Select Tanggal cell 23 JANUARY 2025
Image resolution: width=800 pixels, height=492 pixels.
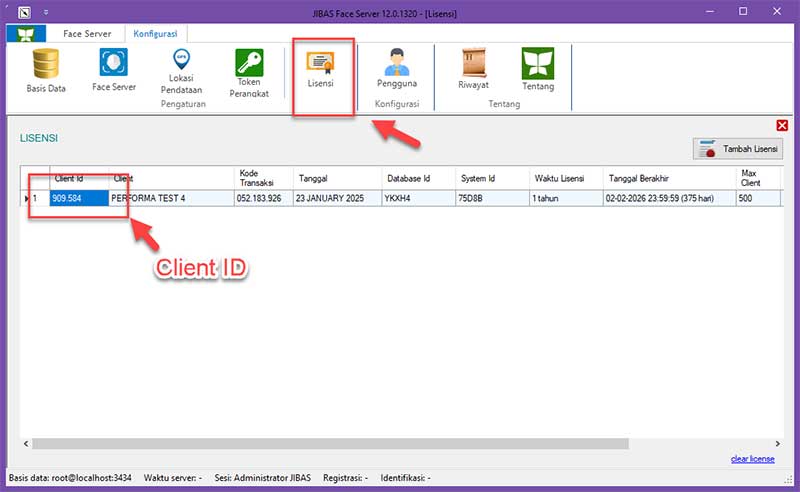[337, 198]
